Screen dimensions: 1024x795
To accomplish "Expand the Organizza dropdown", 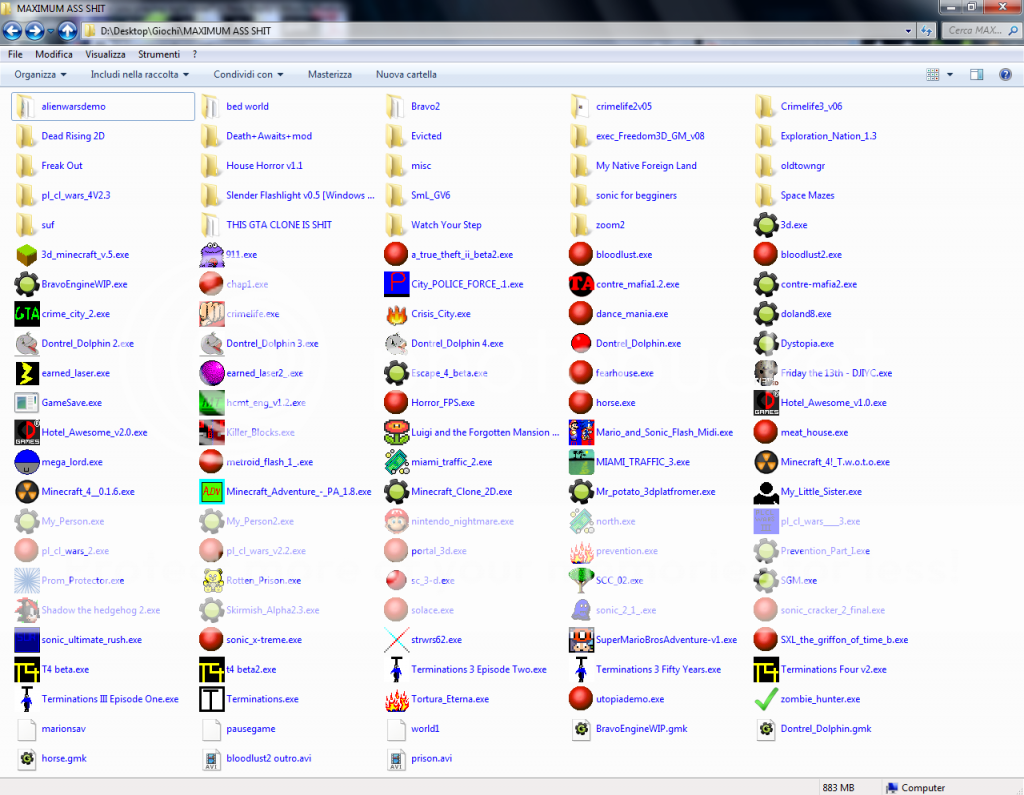I will click(41, 75).
